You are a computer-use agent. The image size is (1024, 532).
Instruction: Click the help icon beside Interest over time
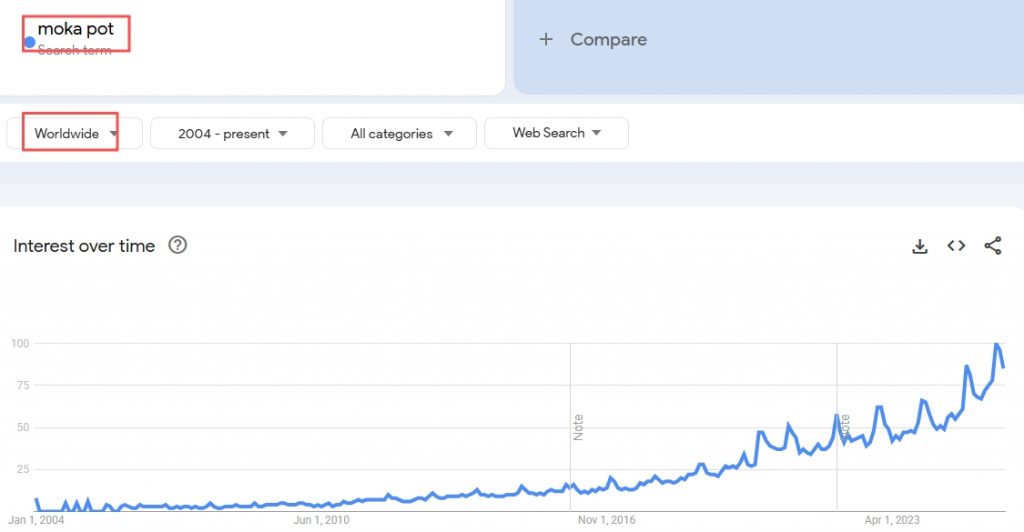click(178, 245)
